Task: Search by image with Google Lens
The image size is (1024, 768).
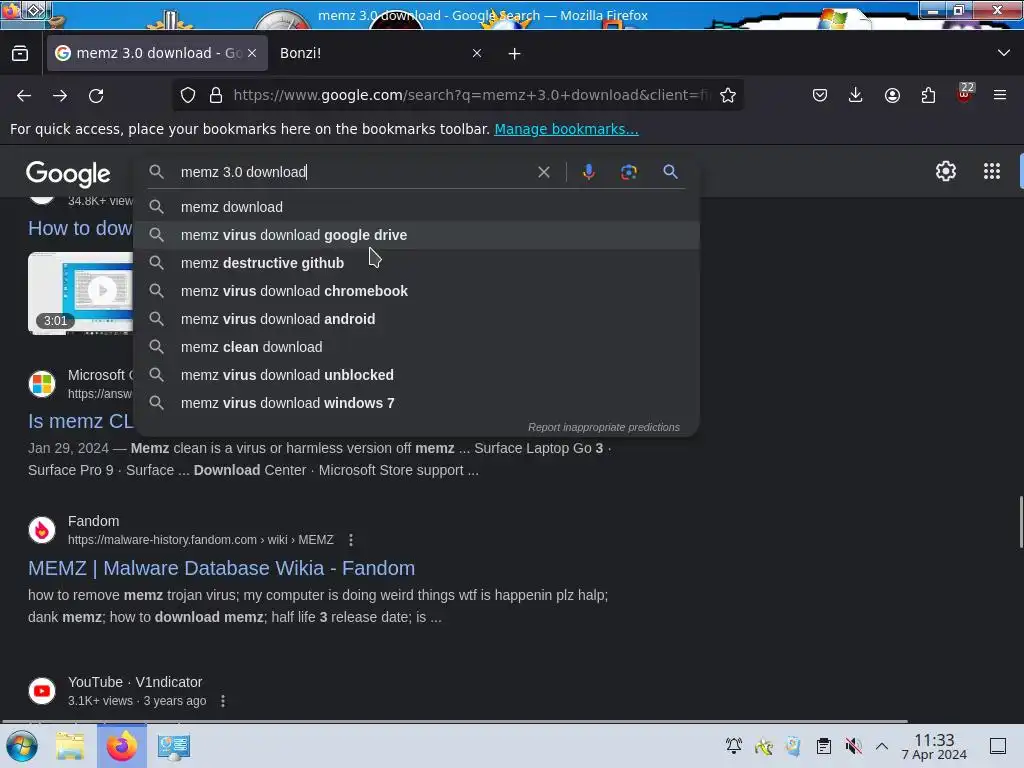Action: (628, 172)
